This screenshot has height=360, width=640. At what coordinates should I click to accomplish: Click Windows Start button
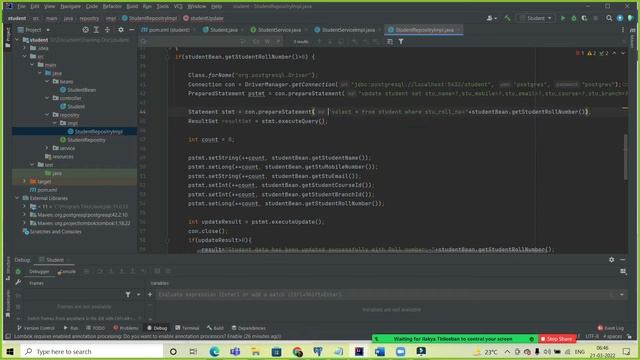(10, 351)
